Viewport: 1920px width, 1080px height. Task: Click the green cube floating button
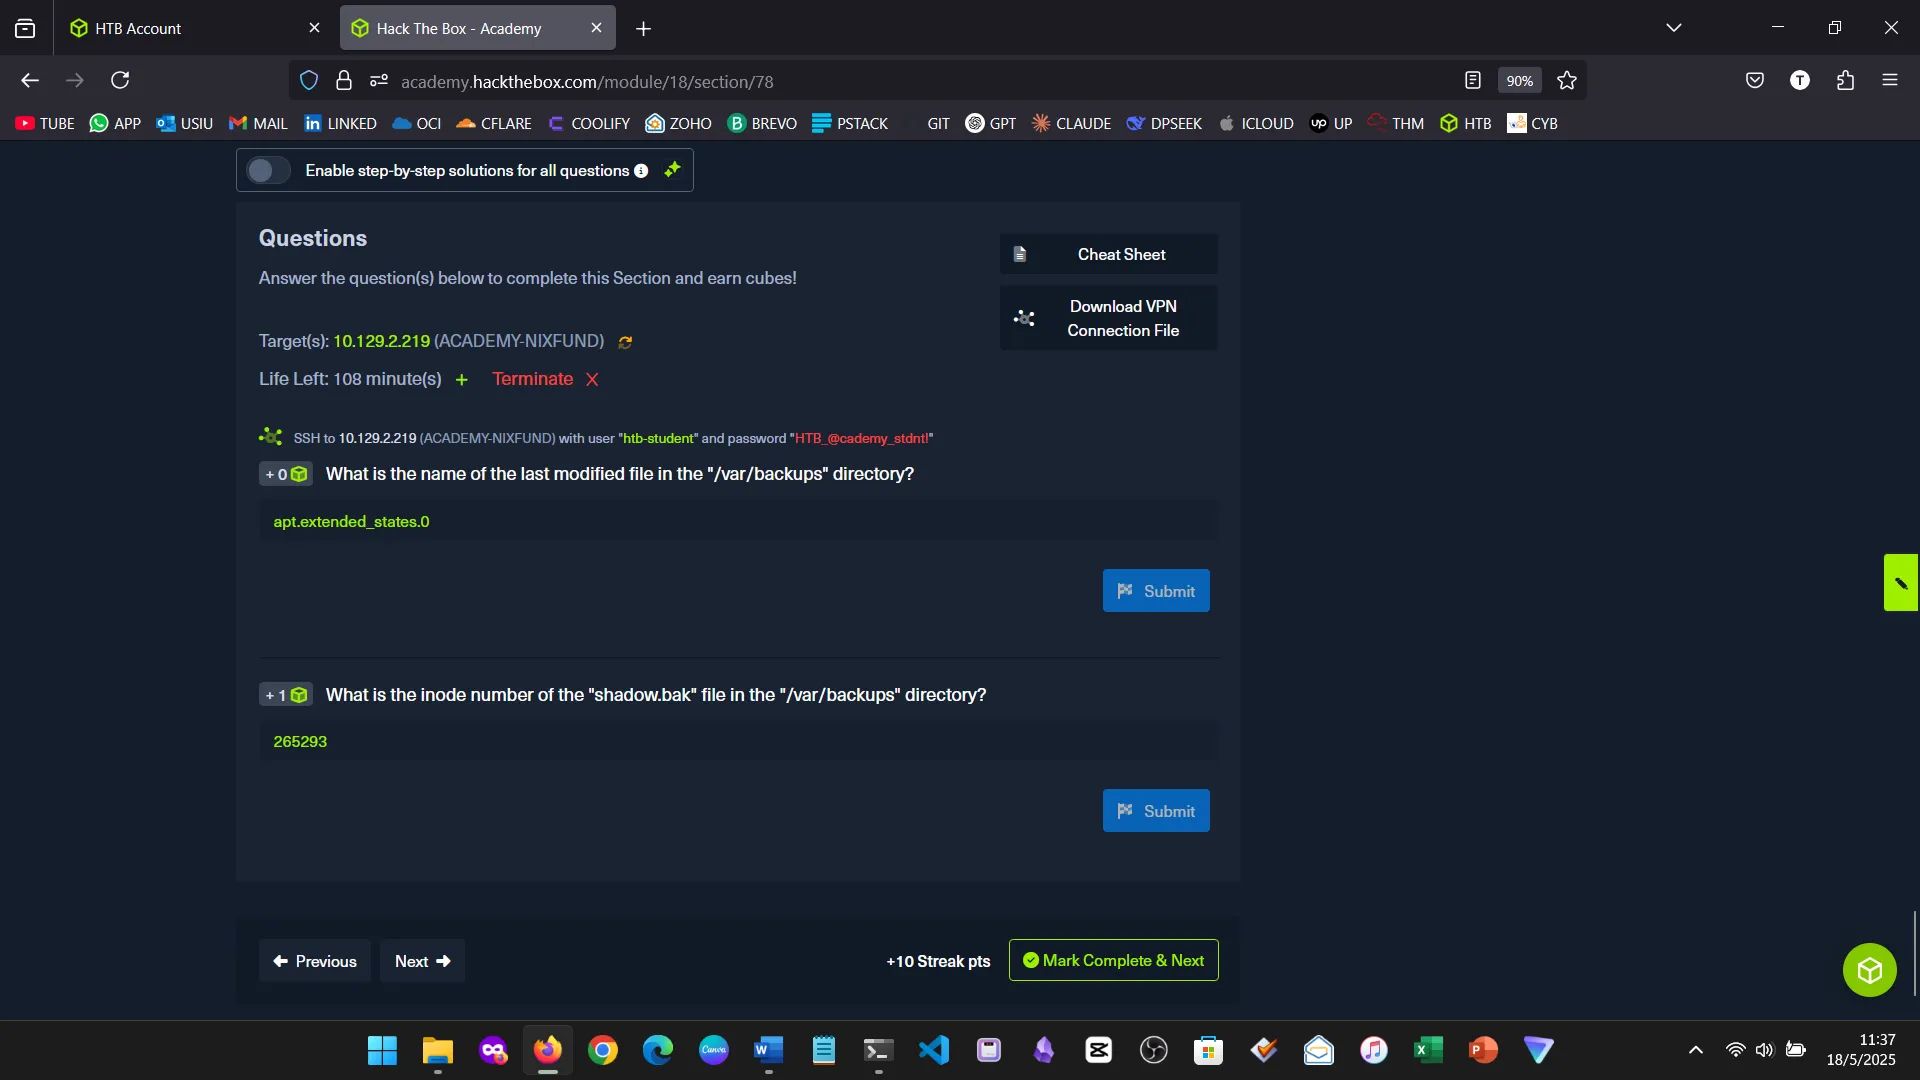[x=1869, y=970]
